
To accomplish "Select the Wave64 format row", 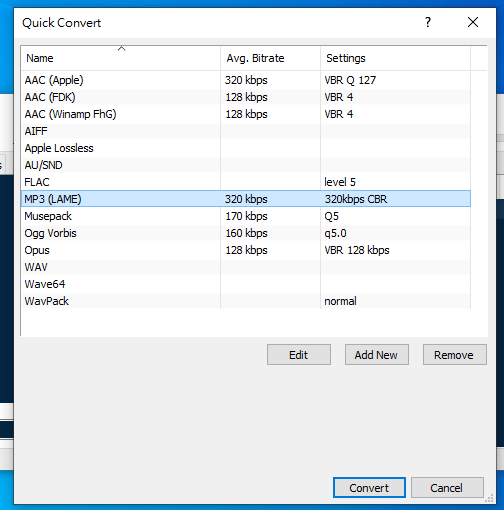I will [246, 284].
